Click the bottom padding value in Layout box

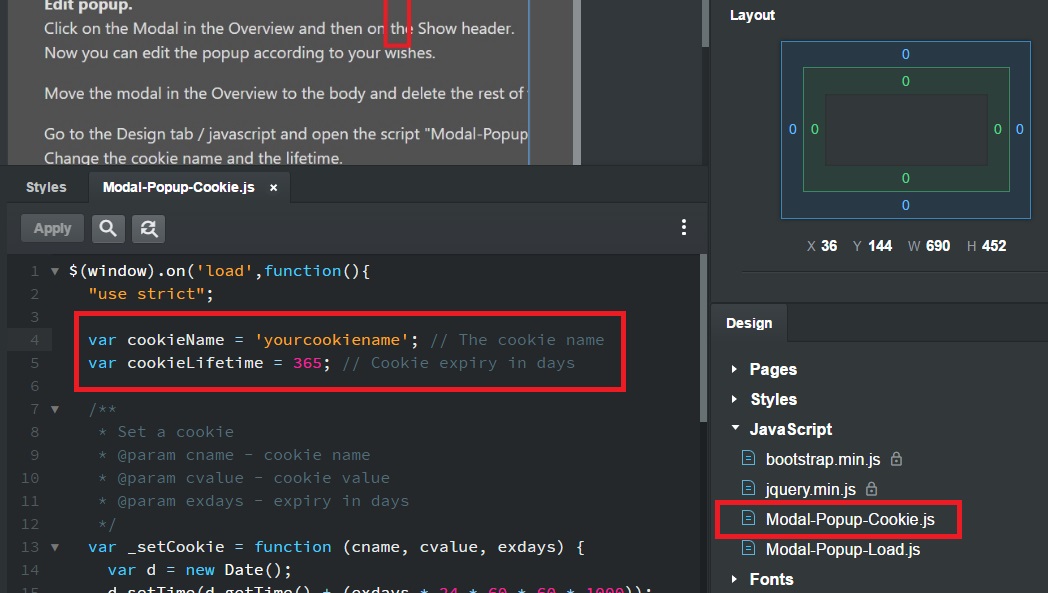coord(906,178)
